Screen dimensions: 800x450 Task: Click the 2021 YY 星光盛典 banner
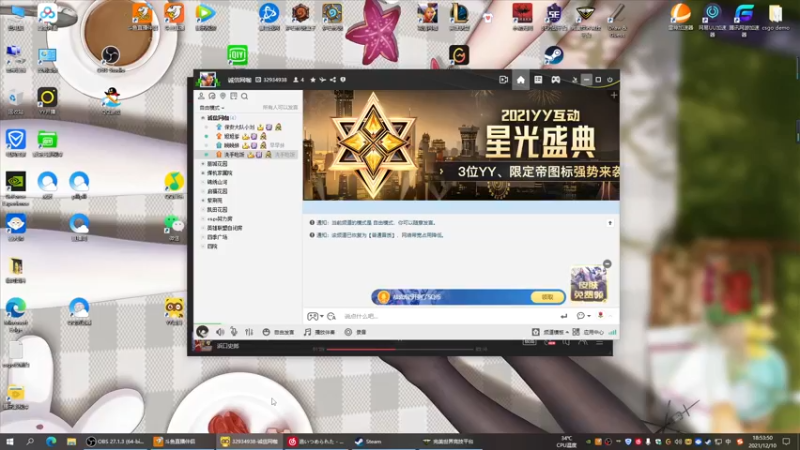pos(461,145)
